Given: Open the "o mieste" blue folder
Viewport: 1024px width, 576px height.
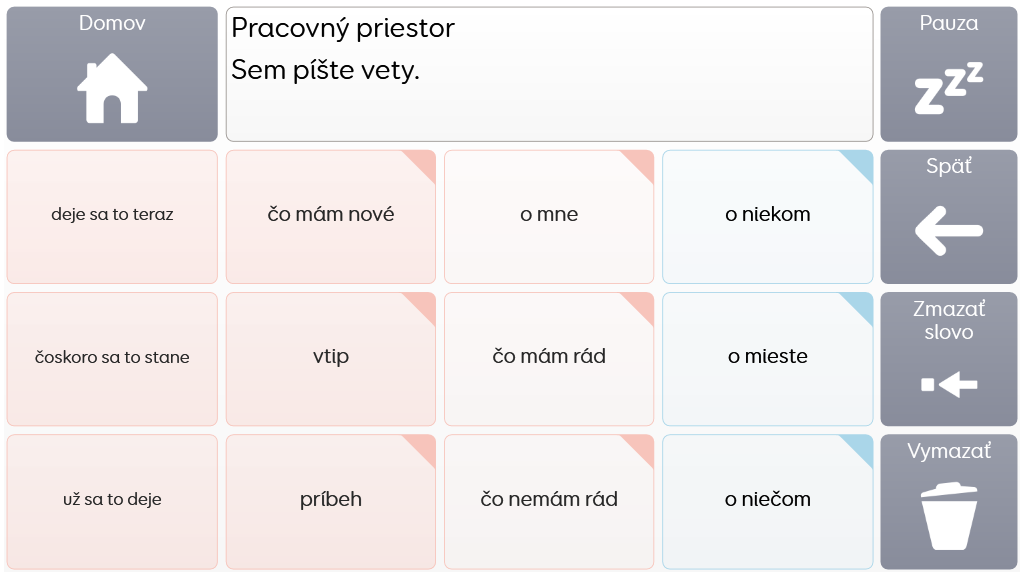Looking at the screenshot, I should [x=768, y=358].
